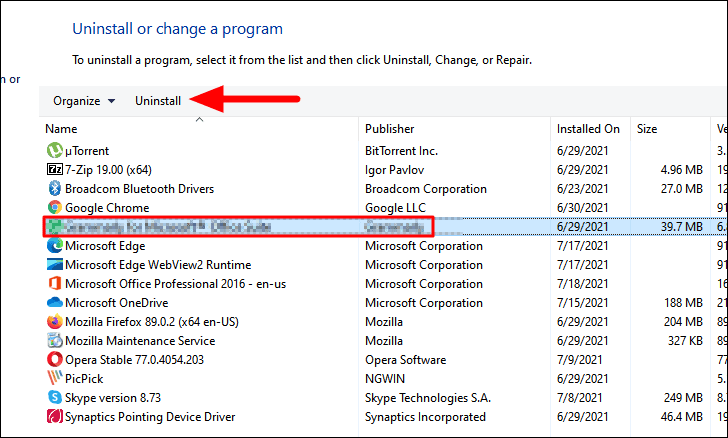Click the µTorrent program icon
The height and width of the screenshot is (438, 728).
coord(55,150)
